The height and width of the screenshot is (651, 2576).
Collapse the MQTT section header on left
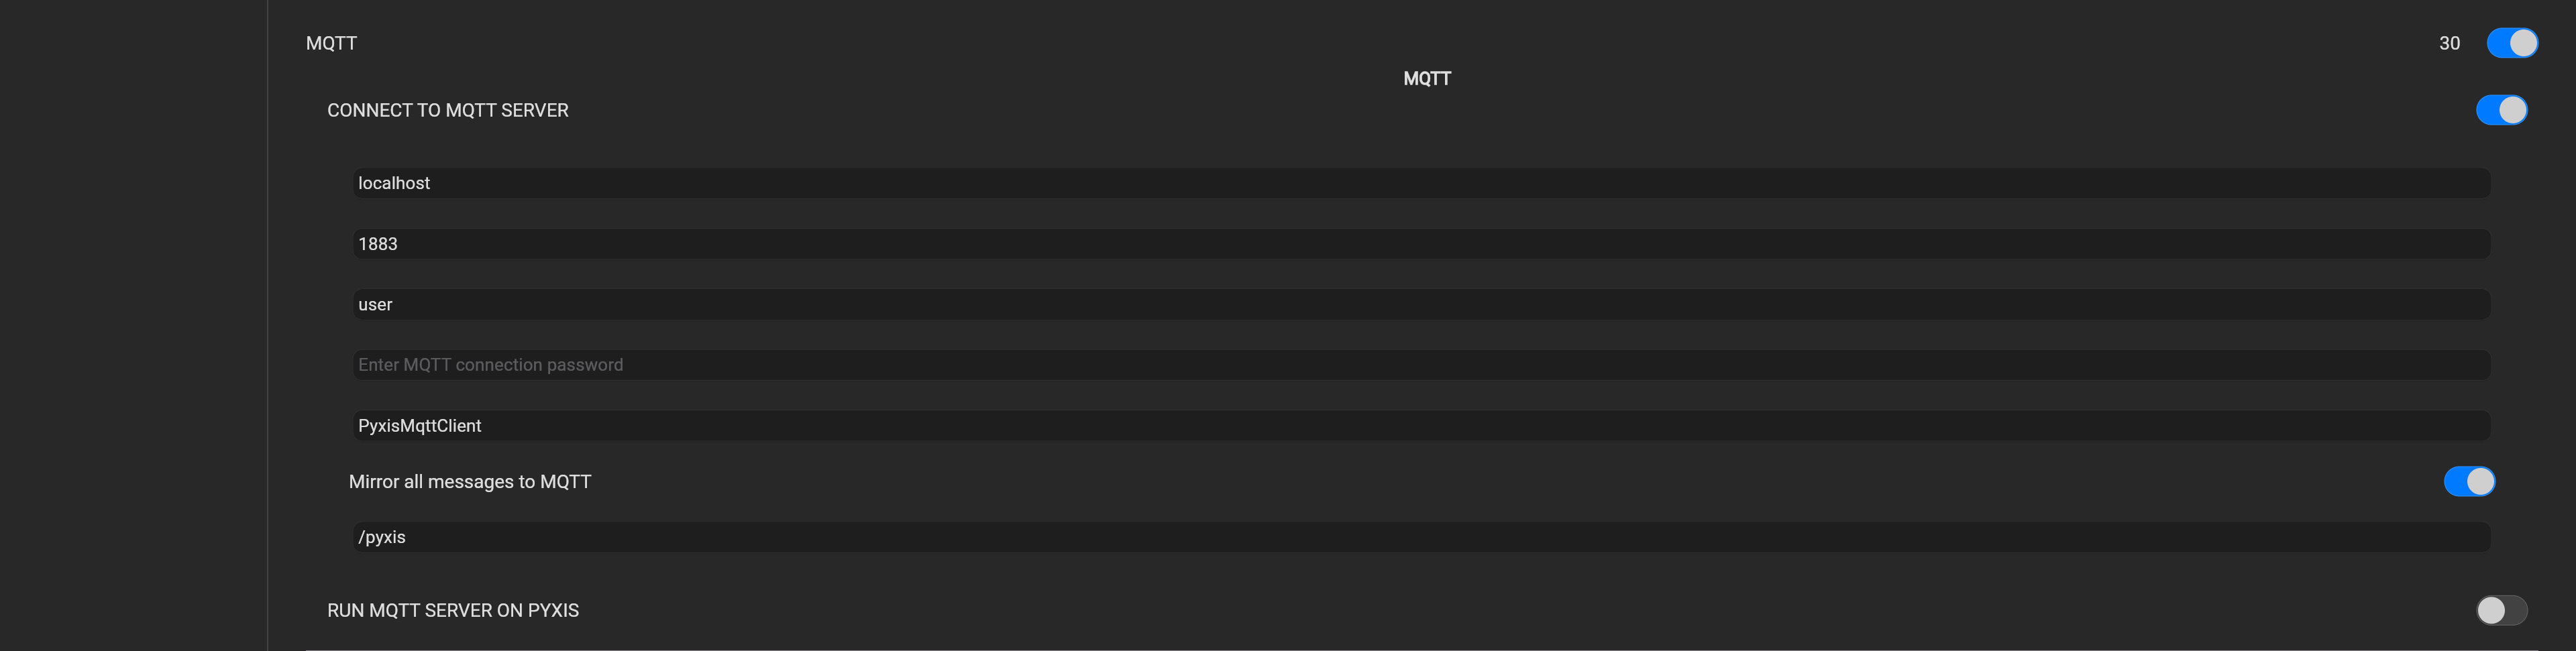(331, 43)
